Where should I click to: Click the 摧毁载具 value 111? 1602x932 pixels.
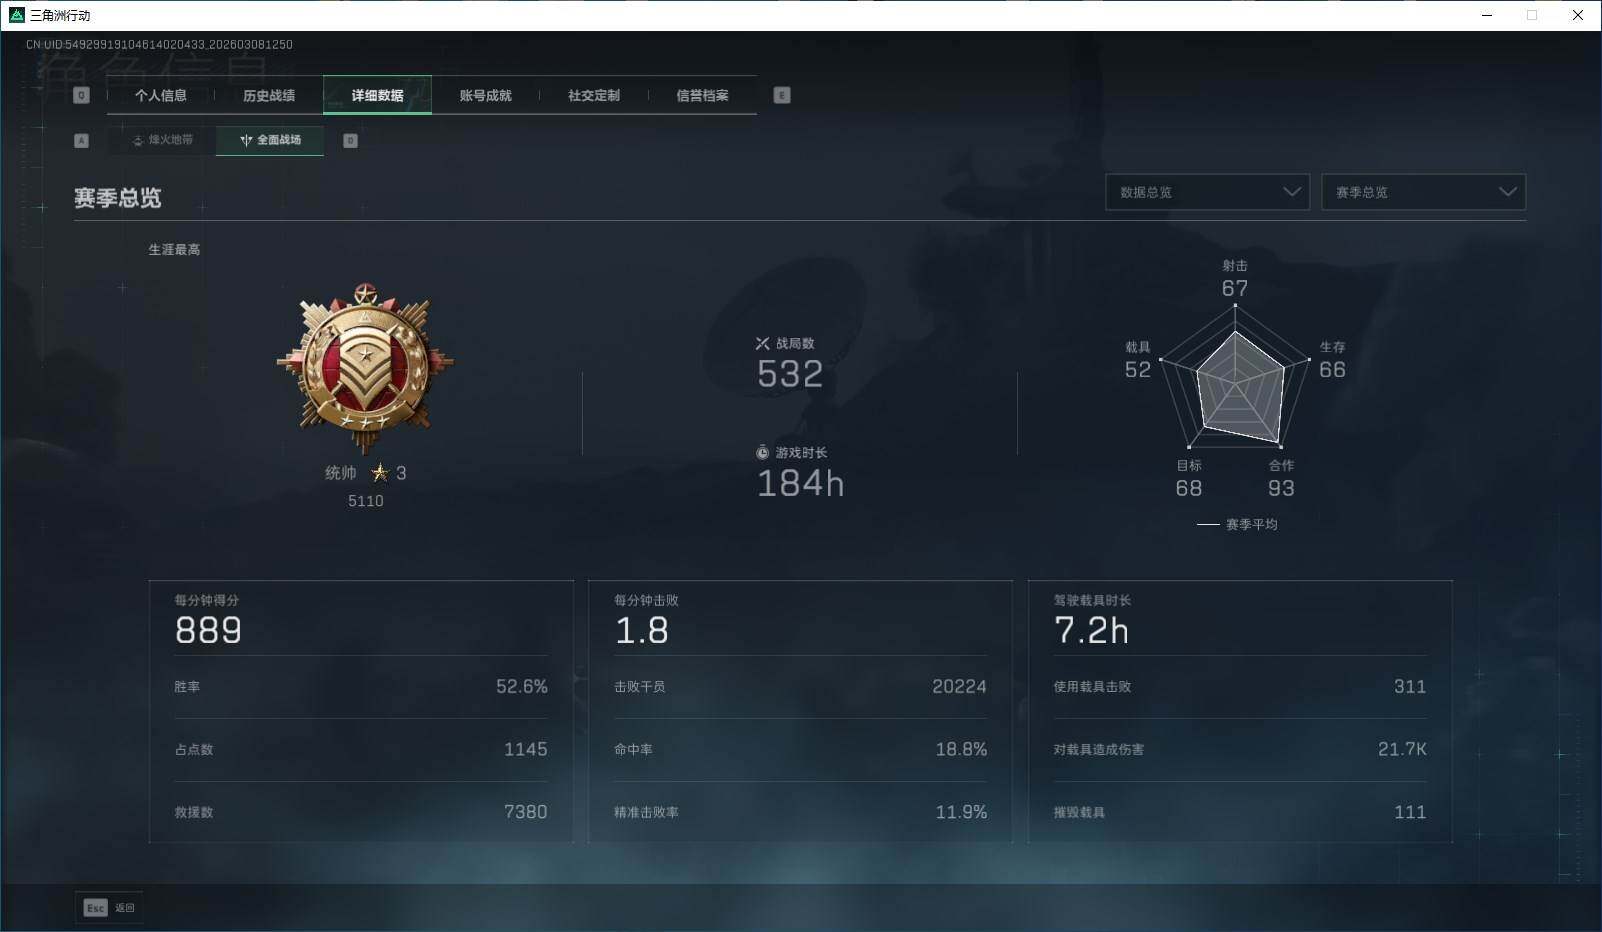[1410, 812]
